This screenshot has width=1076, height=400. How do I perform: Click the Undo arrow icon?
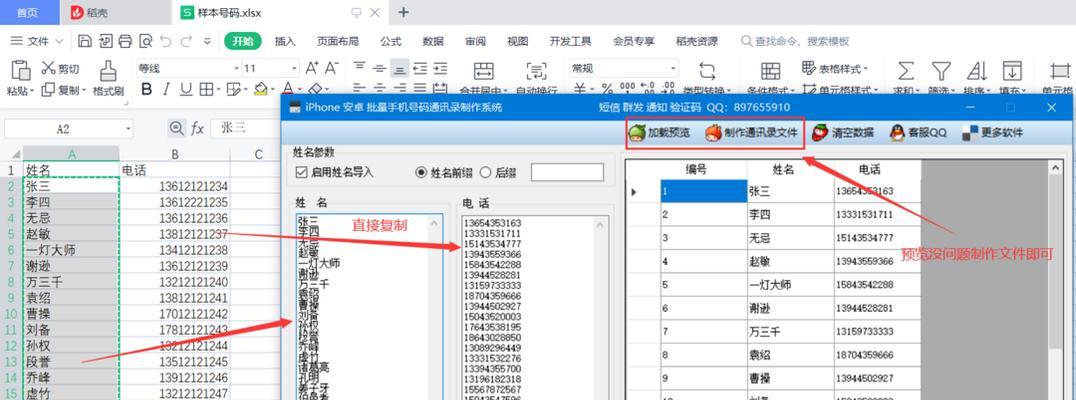[x=165, y=41]
